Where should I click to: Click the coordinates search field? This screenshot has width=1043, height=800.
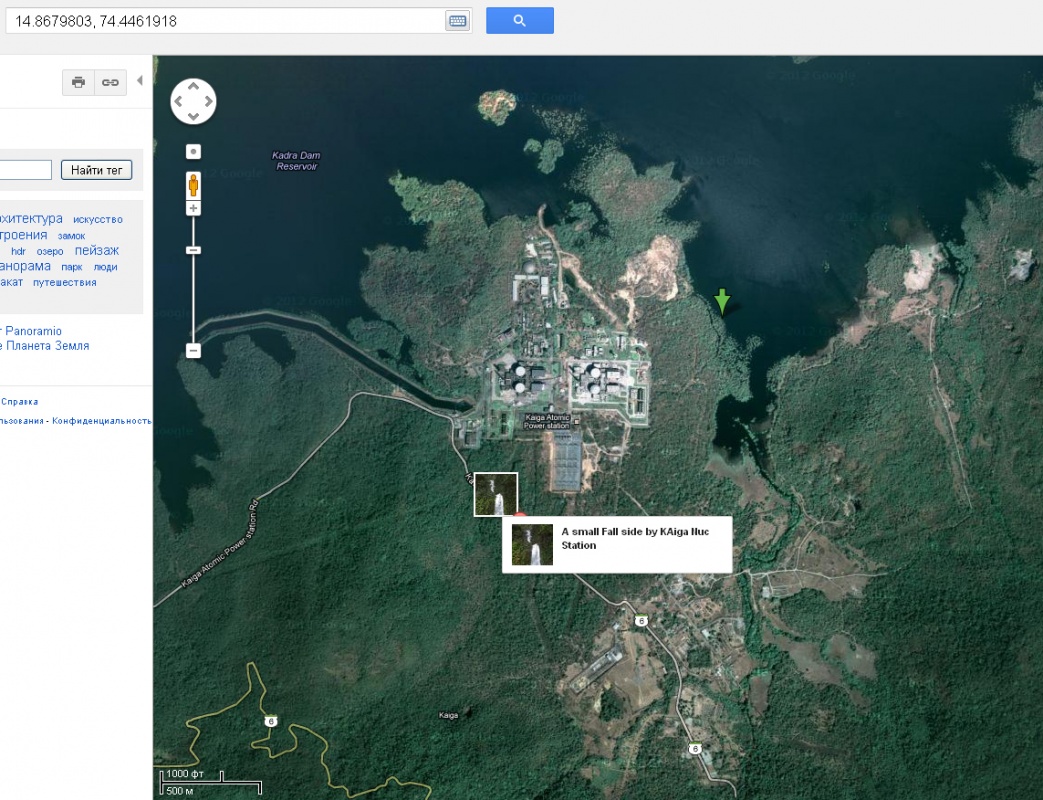[x=225, y=21]
